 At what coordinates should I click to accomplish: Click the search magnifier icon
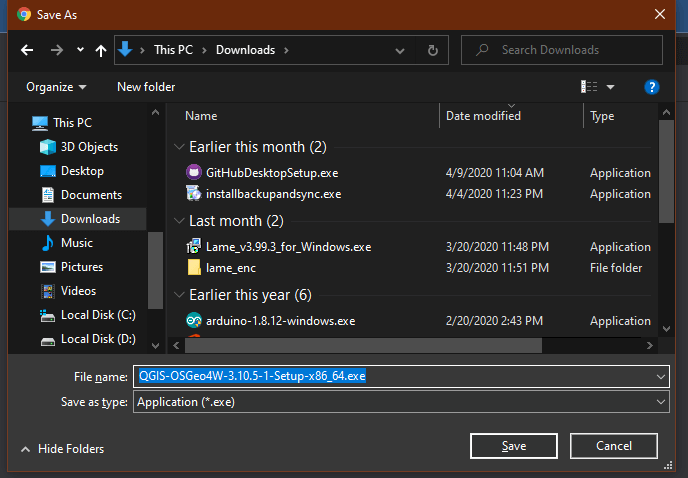point(482,50)
